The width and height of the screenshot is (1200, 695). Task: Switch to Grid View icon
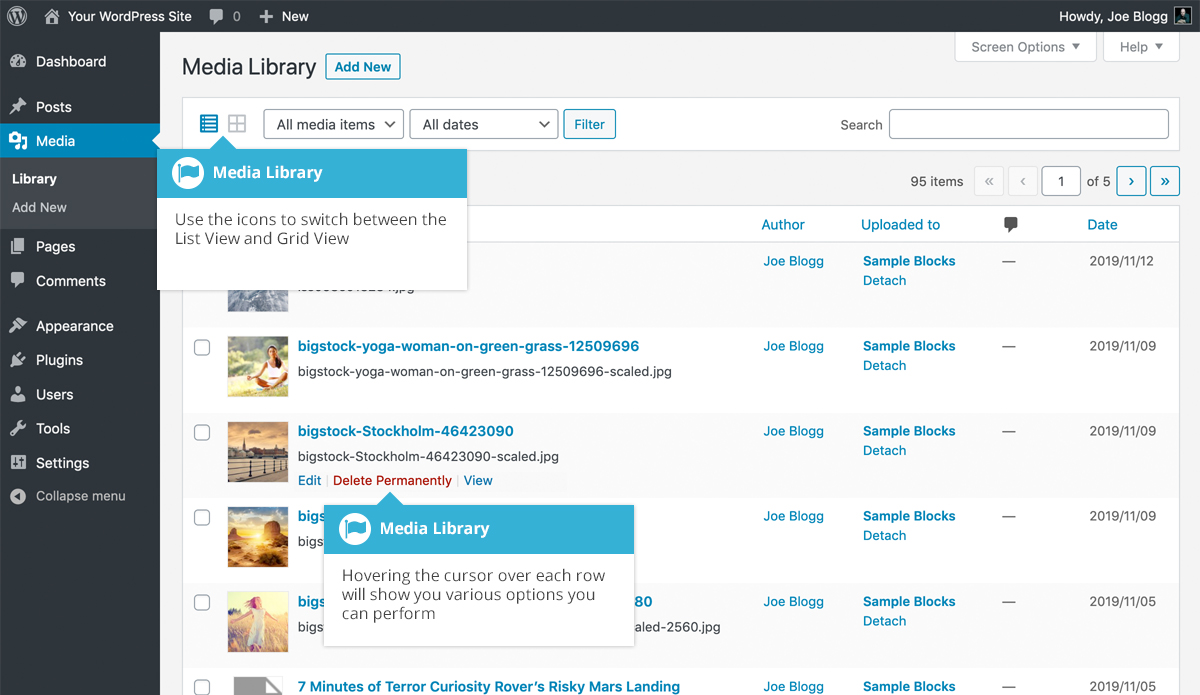click(x=237, y=124)
